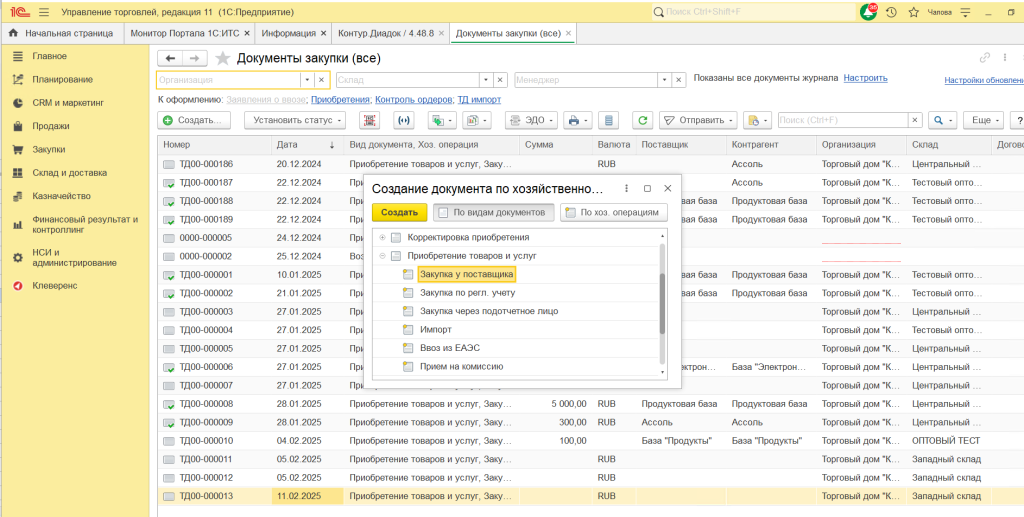1024x517 pixels.
Task: Go to home page icon tab
Action: tap(12, 33)
